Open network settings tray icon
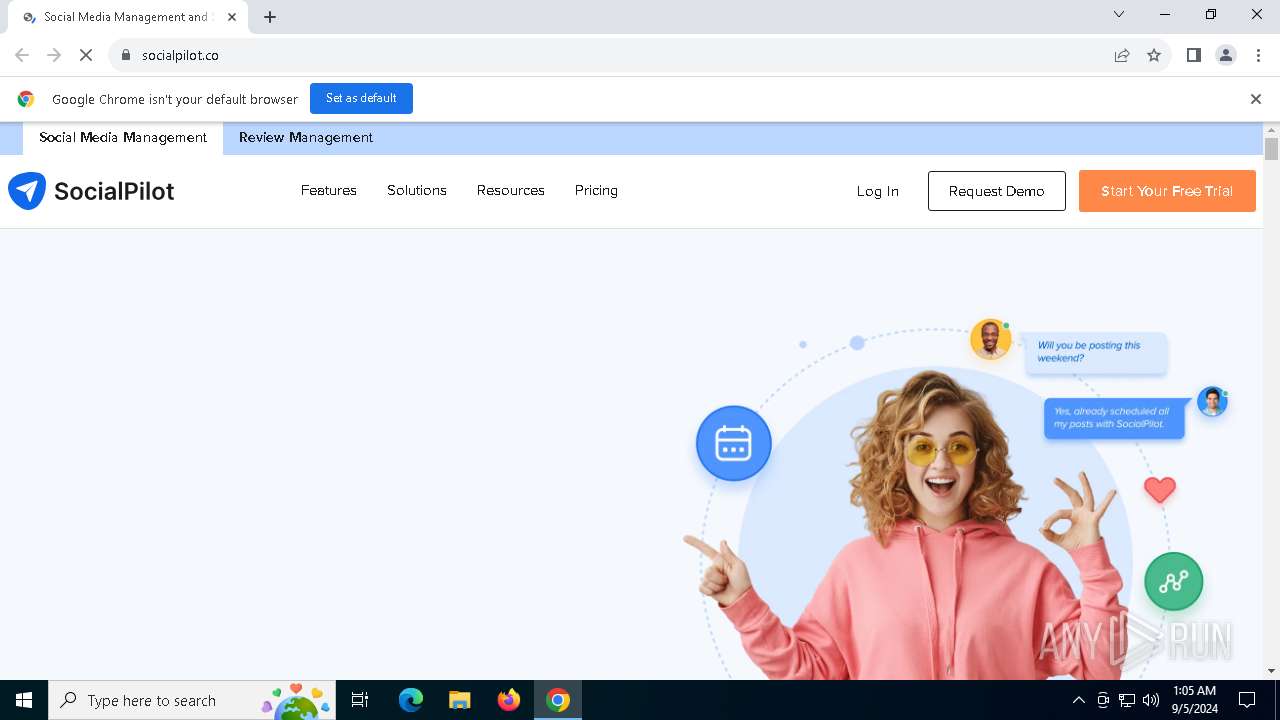The width and height of the screenshot is (1280, 720). coord(1127,700)
